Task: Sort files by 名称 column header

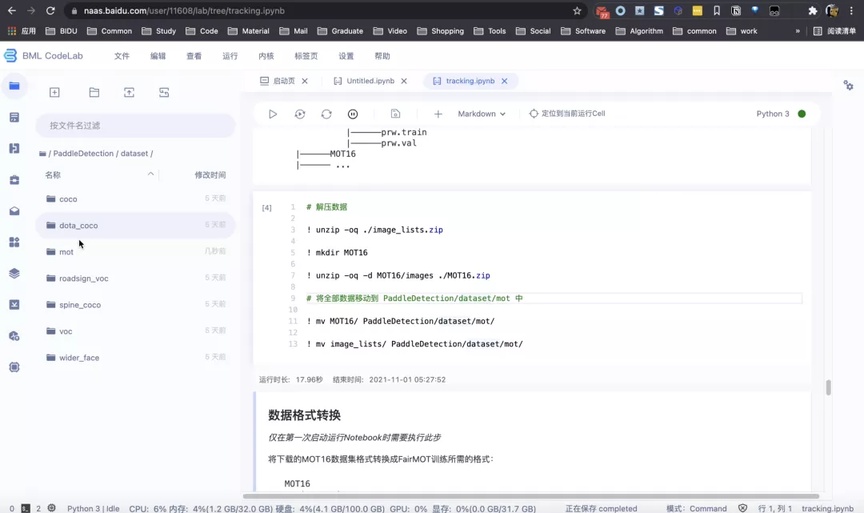Action: (53, 175)
